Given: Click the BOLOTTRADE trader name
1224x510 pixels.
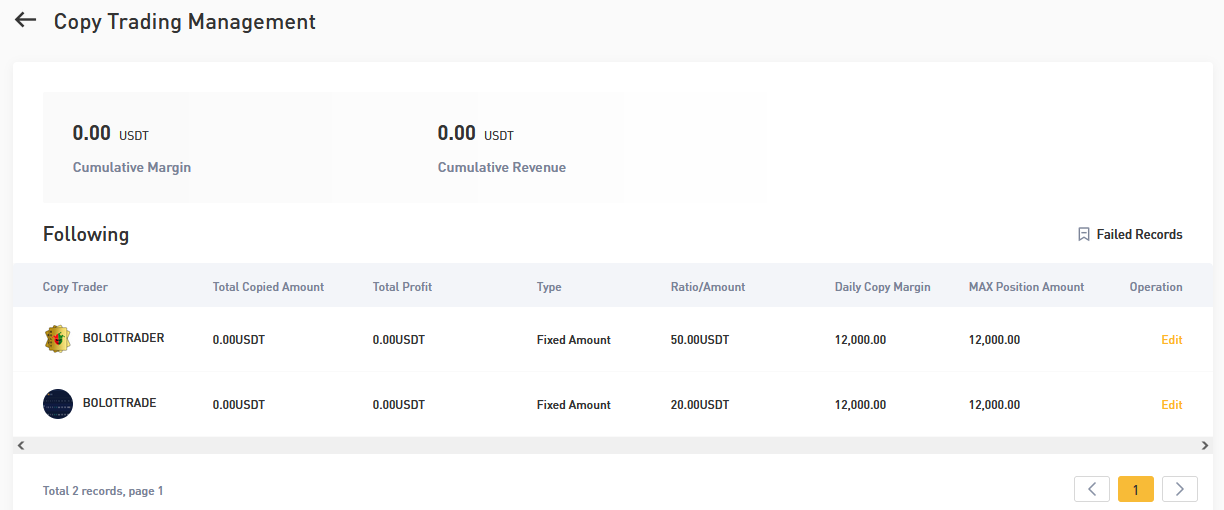Looking at the screenshot, I should pos(119,403).
